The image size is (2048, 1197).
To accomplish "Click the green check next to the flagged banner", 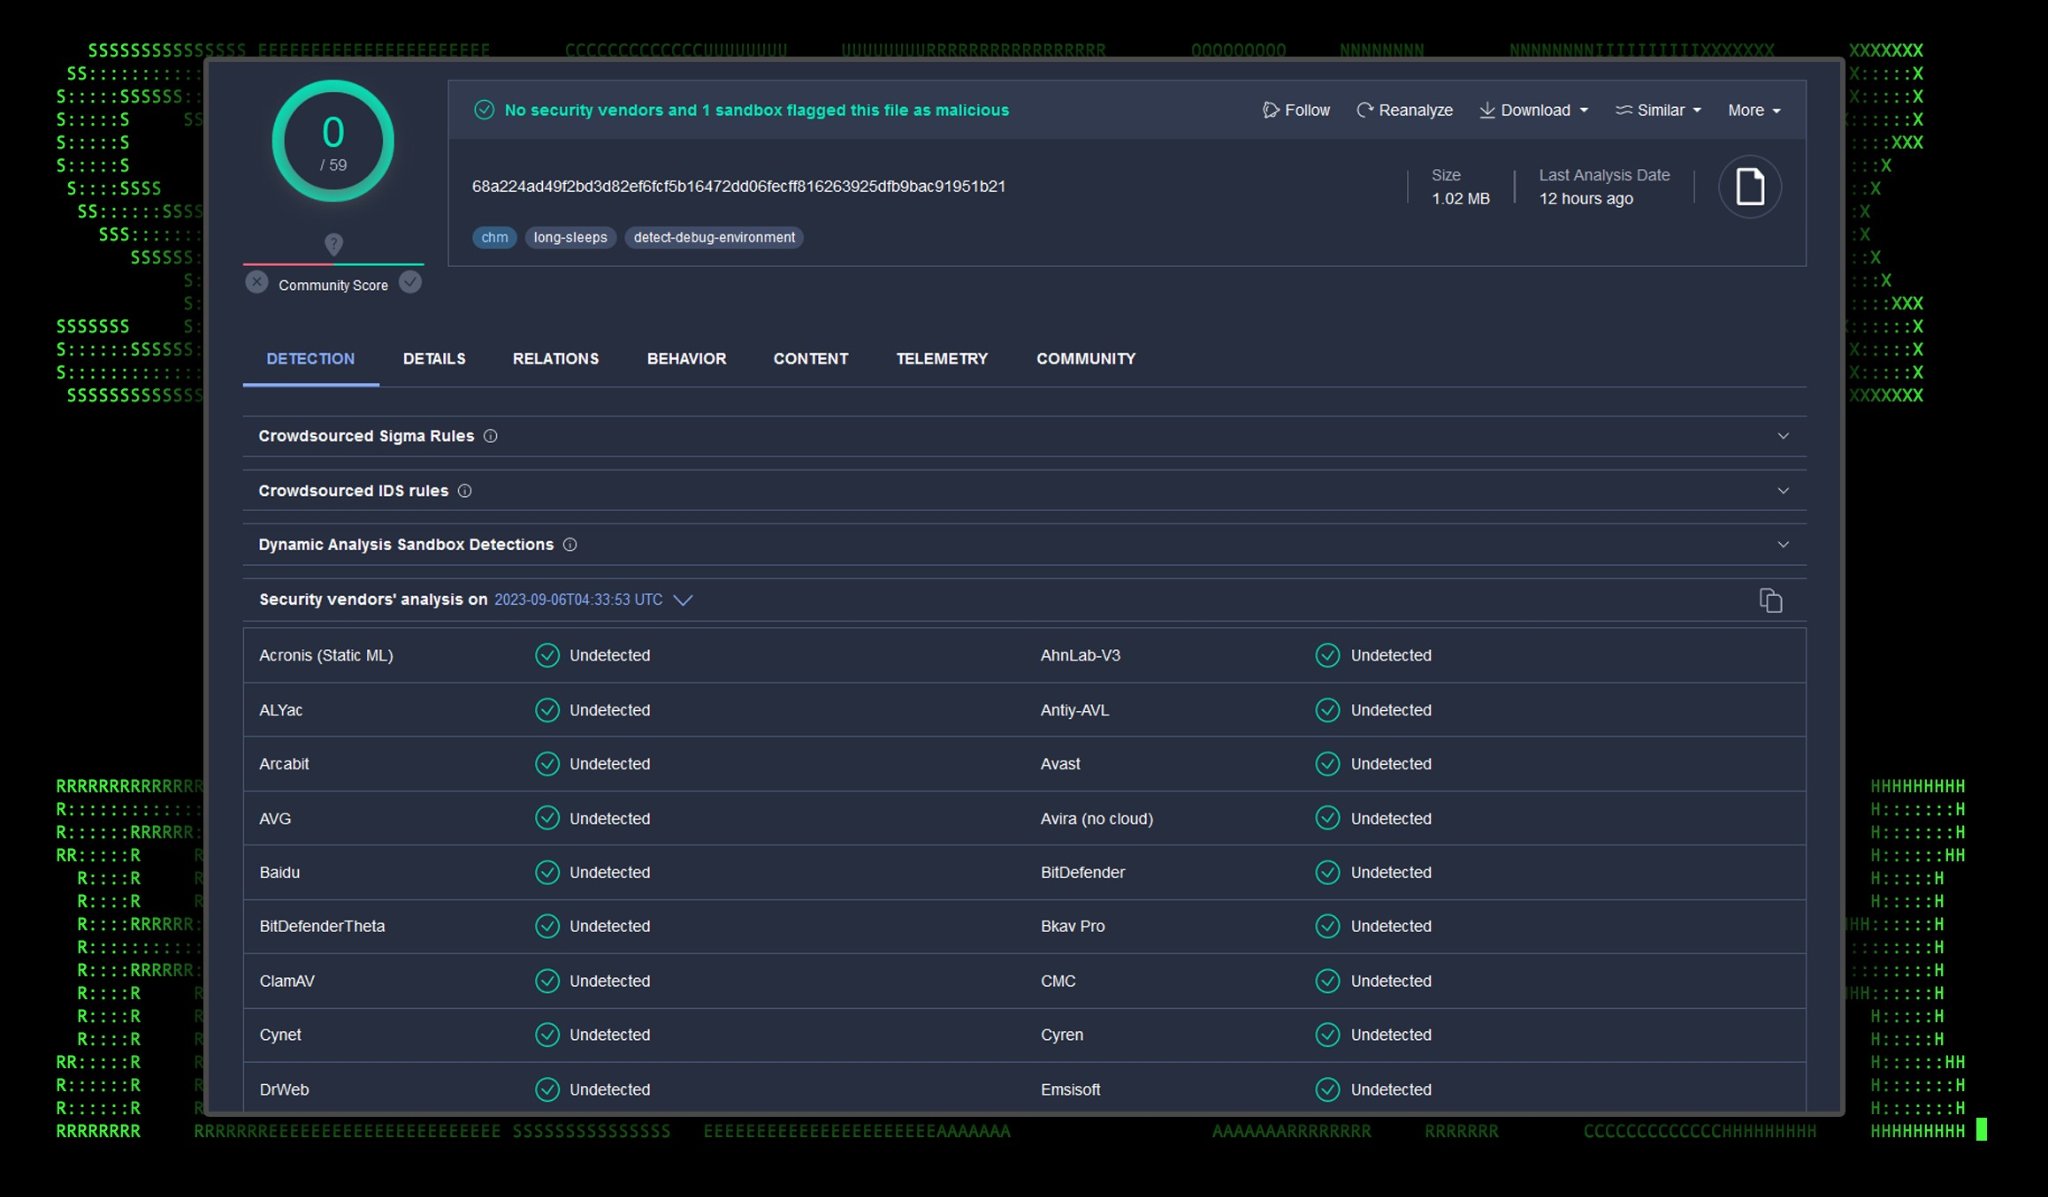I will 484,110.
